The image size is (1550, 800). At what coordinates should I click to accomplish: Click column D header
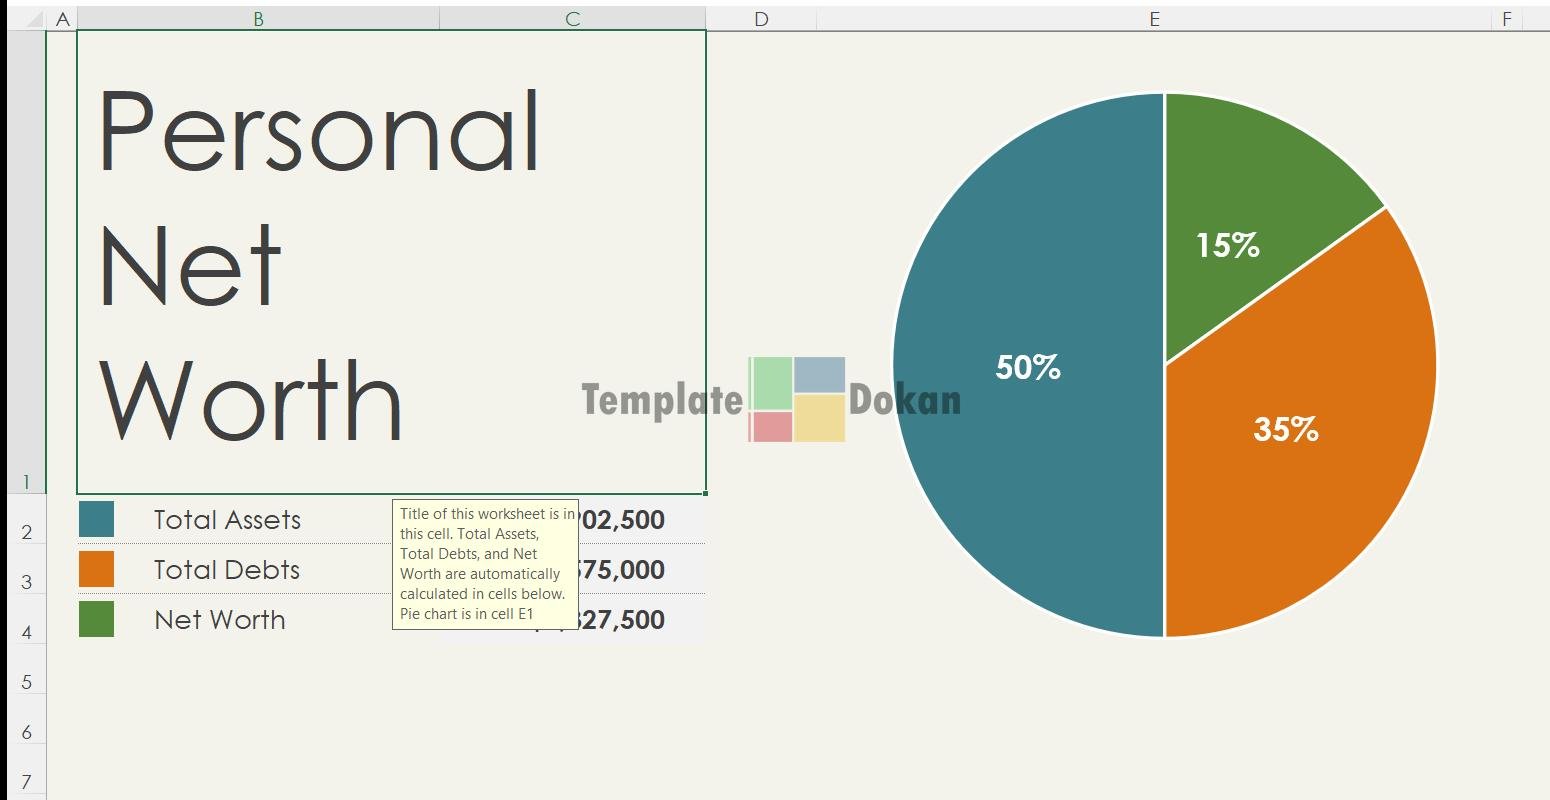coord(761,19)
